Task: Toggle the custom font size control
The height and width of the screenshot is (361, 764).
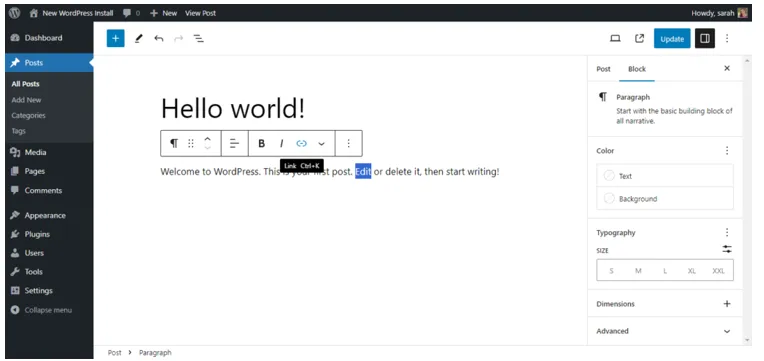Action: (x=727, y=249)
